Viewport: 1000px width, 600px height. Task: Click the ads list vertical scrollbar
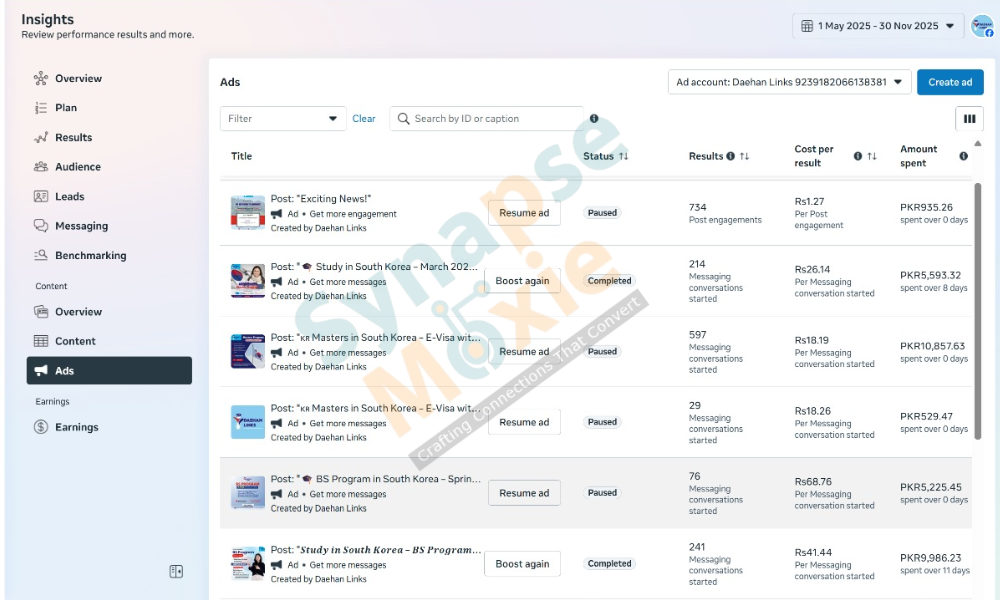click(x=977, y=300)
